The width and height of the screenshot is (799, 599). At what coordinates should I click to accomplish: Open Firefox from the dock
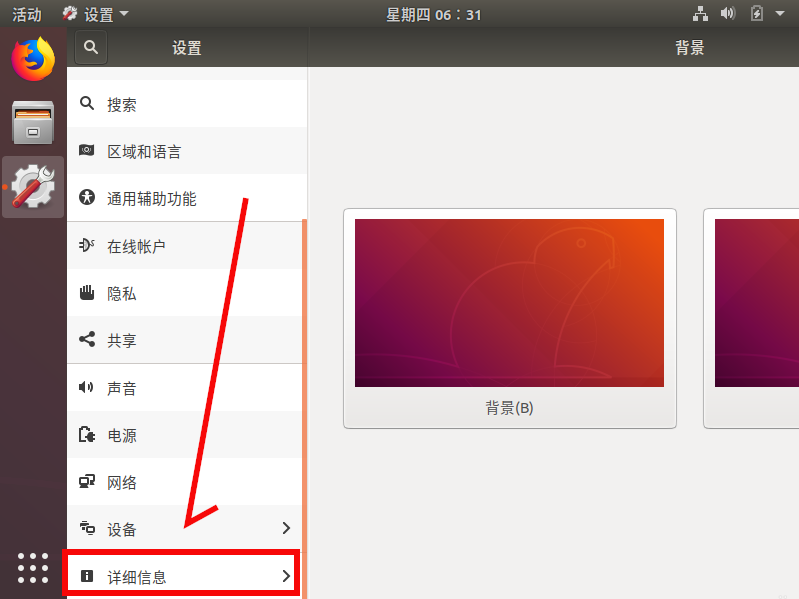click(33, 59)
